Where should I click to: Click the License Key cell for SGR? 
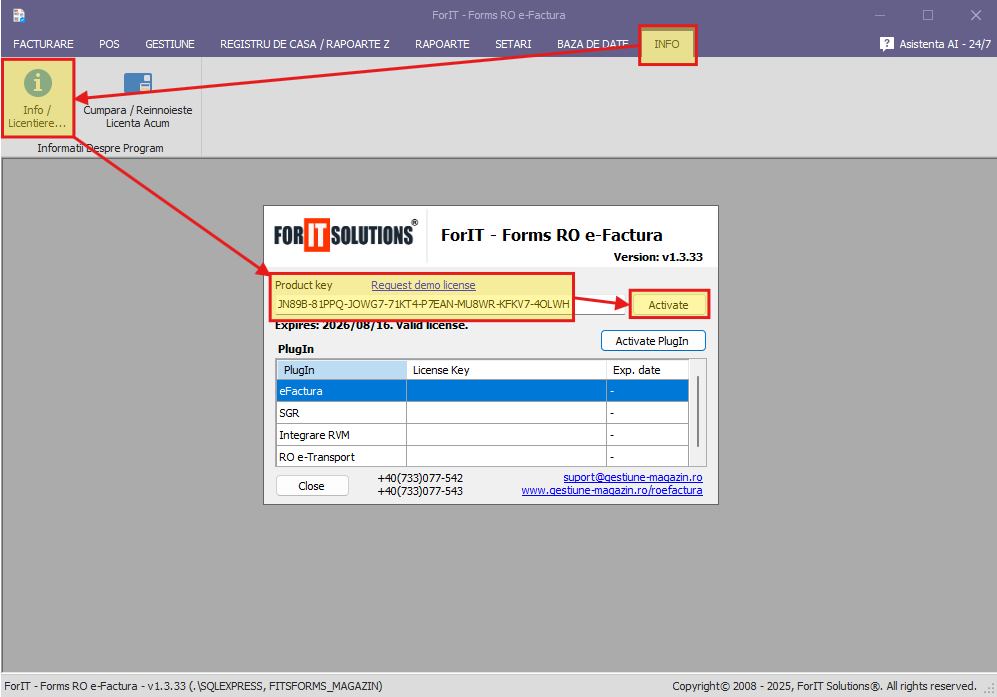tap(506, 413)
